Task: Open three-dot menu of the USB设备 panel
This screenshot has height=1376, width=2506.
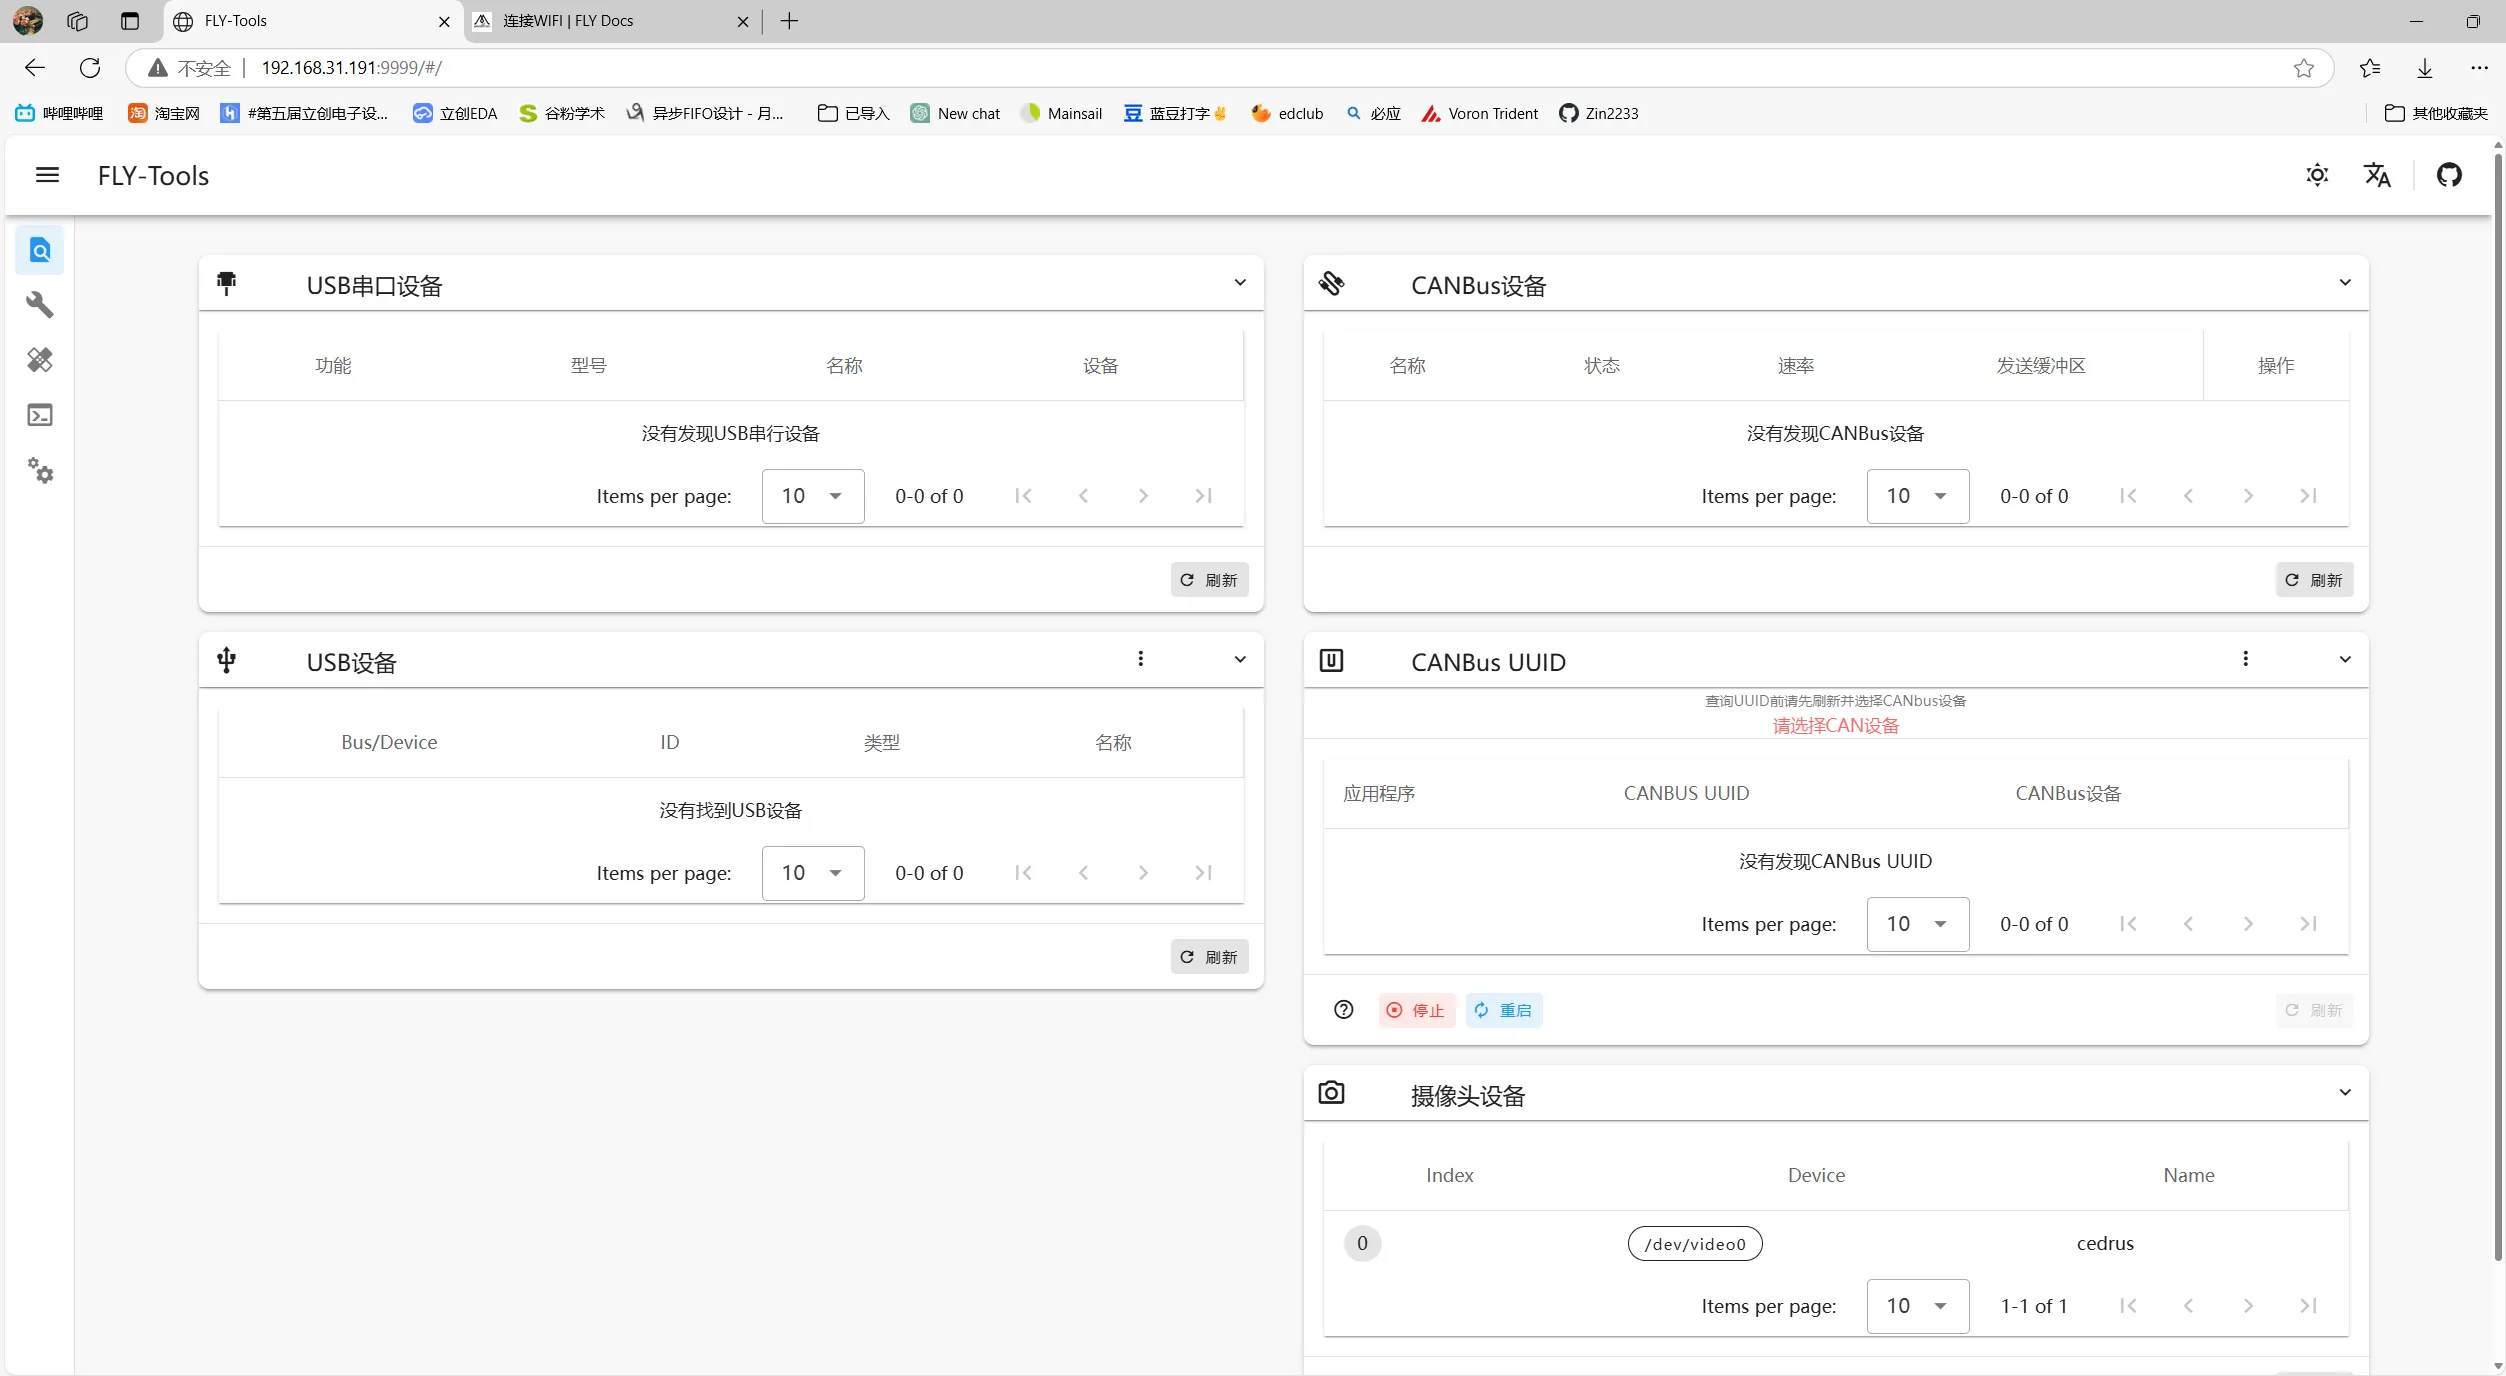Action: 1140,659
